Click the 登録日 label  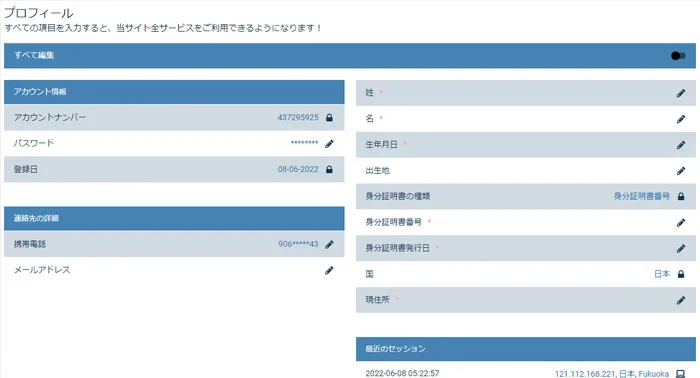[25, 169]
